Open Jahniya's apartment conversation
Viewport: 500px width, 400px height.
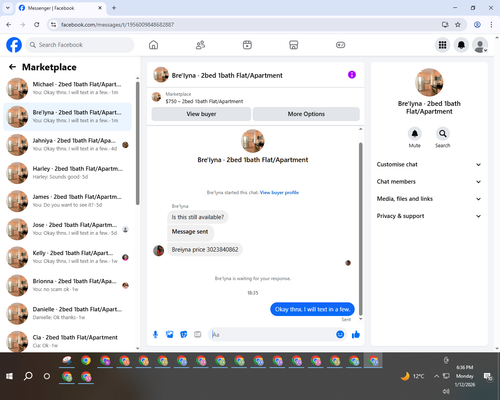[68, 145]
